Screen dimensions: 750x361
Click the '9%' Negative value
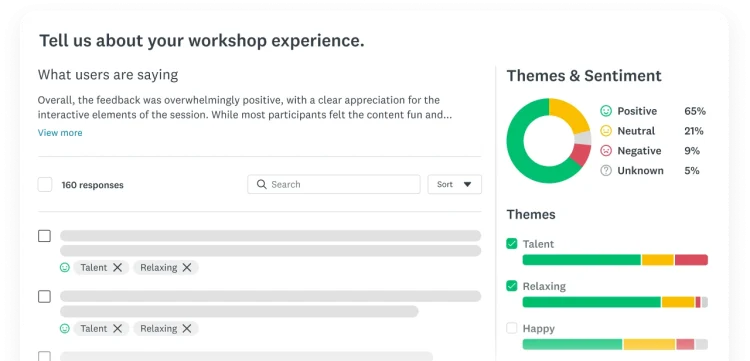(692, 151)
